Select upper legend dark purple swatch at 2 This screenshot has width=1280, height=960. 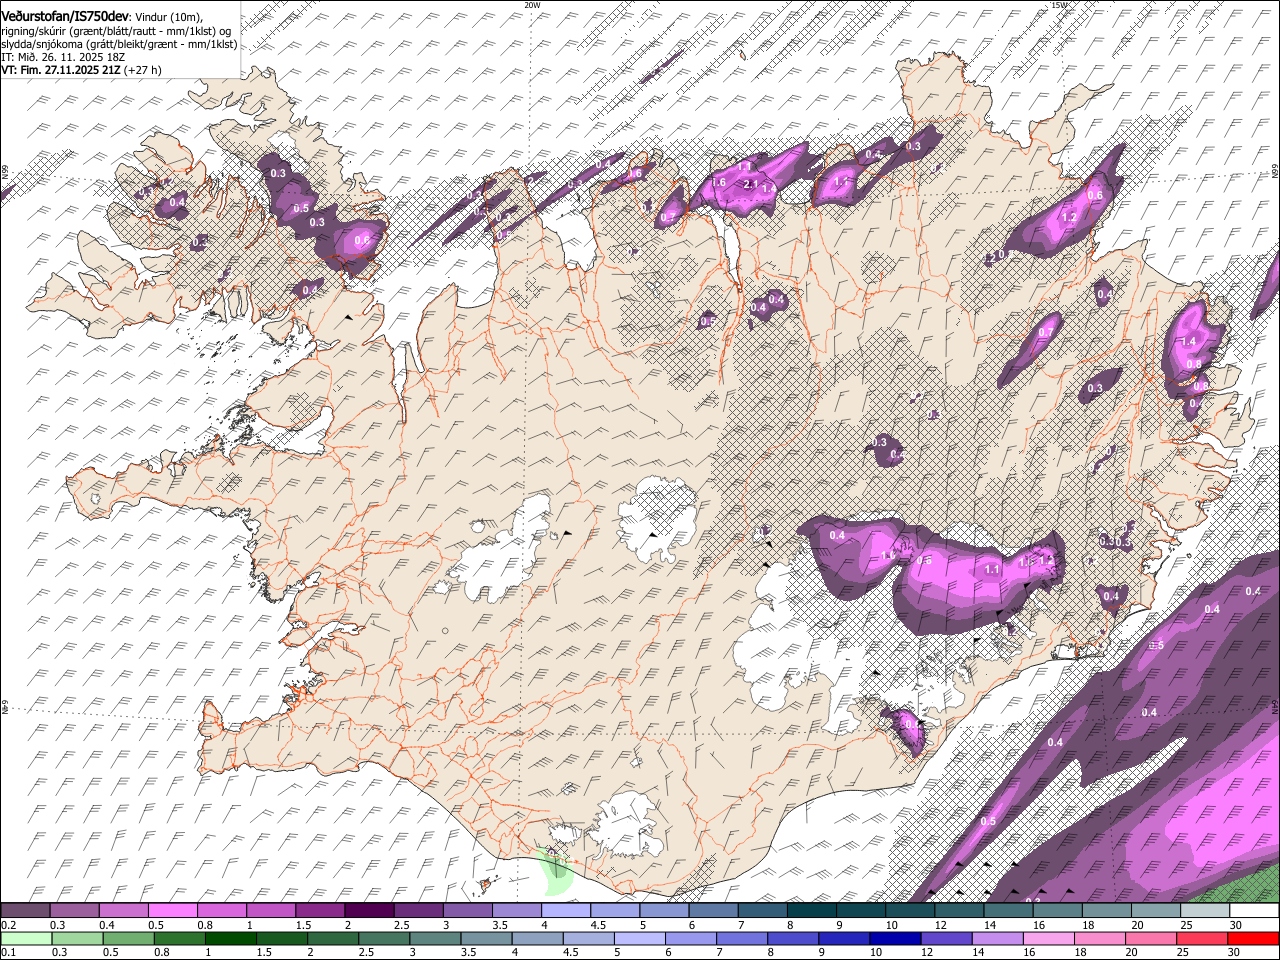tap(369, 911)
